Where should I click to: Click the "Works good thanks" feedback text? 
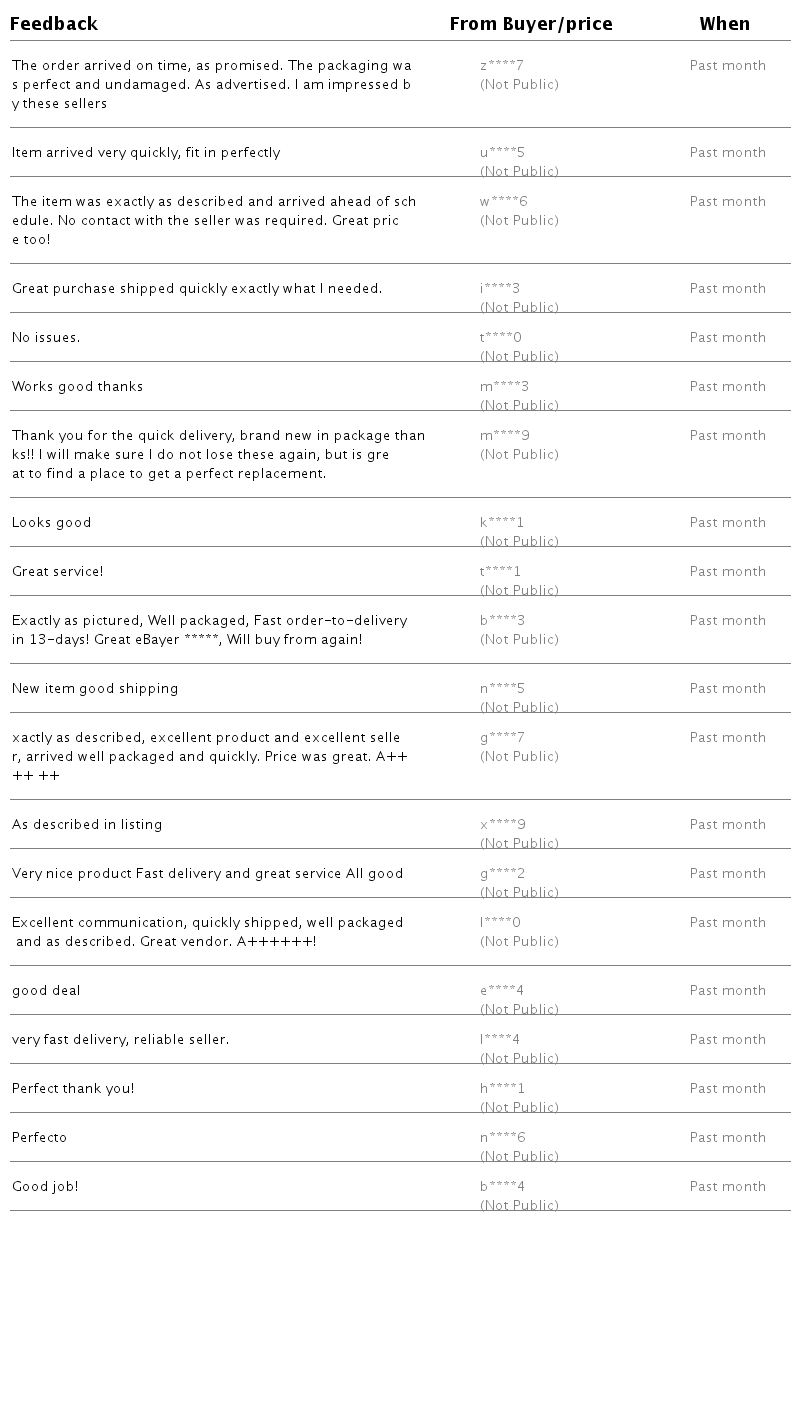coord(77,387)
